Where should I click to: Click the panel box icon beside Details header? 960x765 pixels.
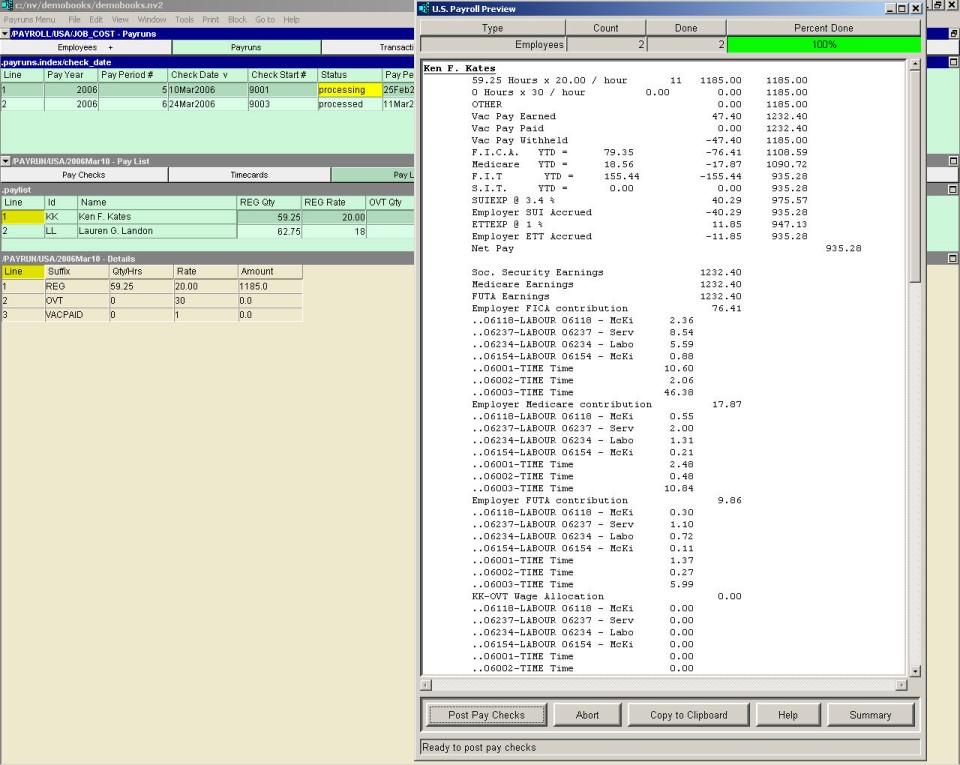tap(952, 258)
